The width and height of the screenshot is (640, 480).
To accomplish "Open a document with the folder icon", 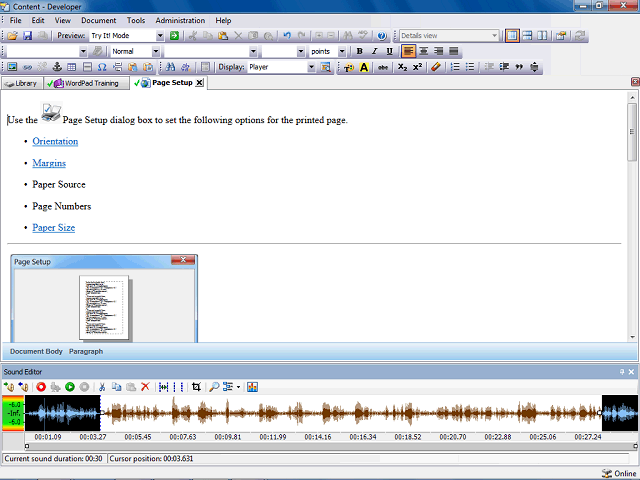I will pyautogui.click(x=12, y=36).
